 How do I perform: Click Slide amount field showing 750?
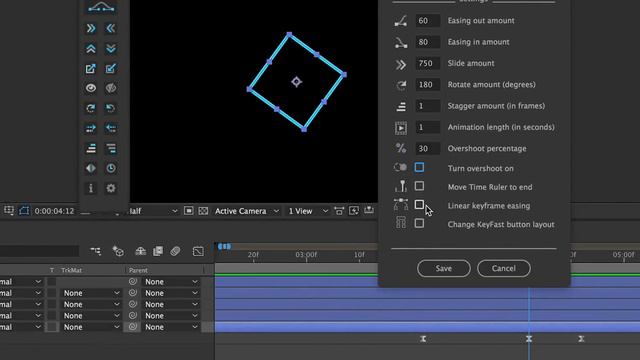click(427, 63)
